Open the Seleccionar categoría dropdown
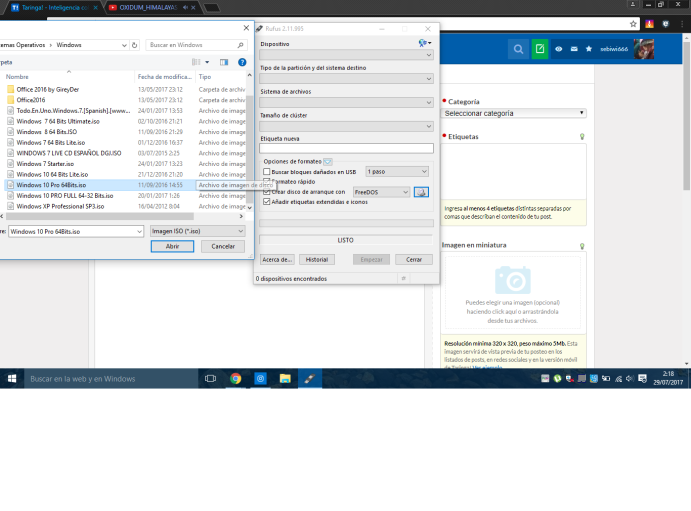 click(513, 113)
